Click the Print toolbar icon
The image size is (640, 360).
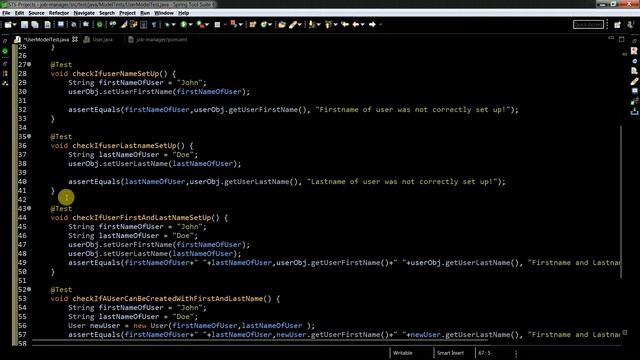click(x=47, y=24)
